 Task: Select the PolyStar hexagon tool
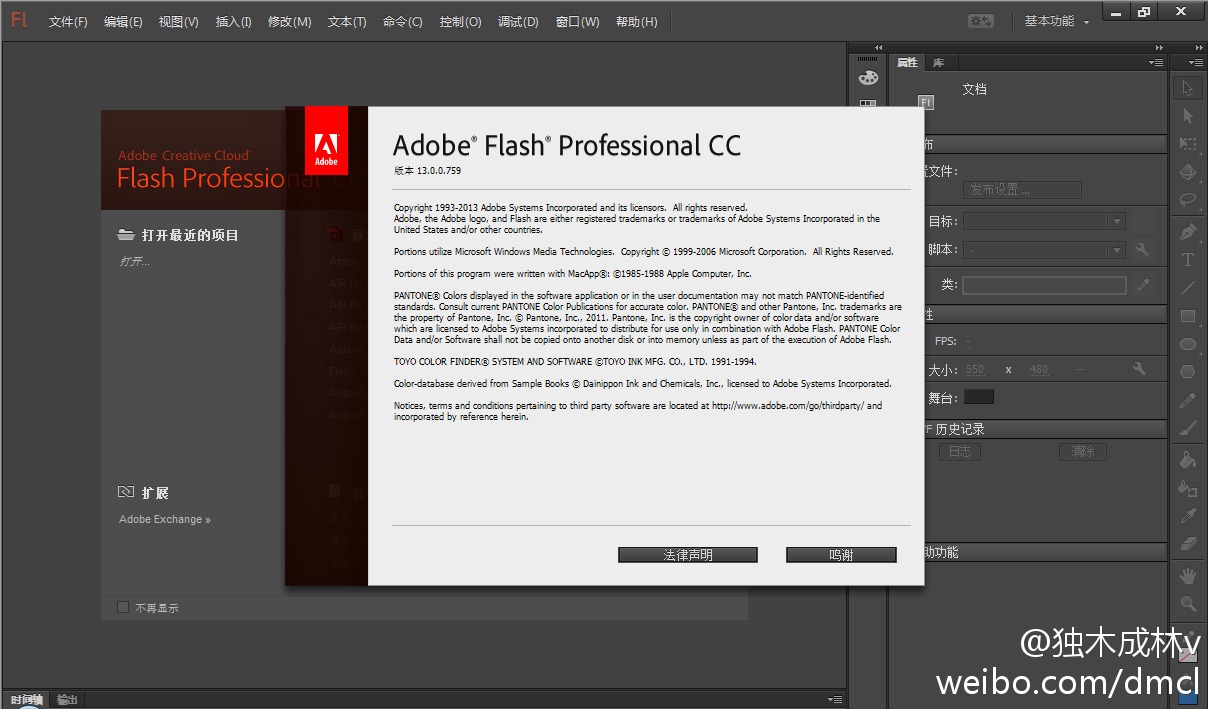(1188, 371)
